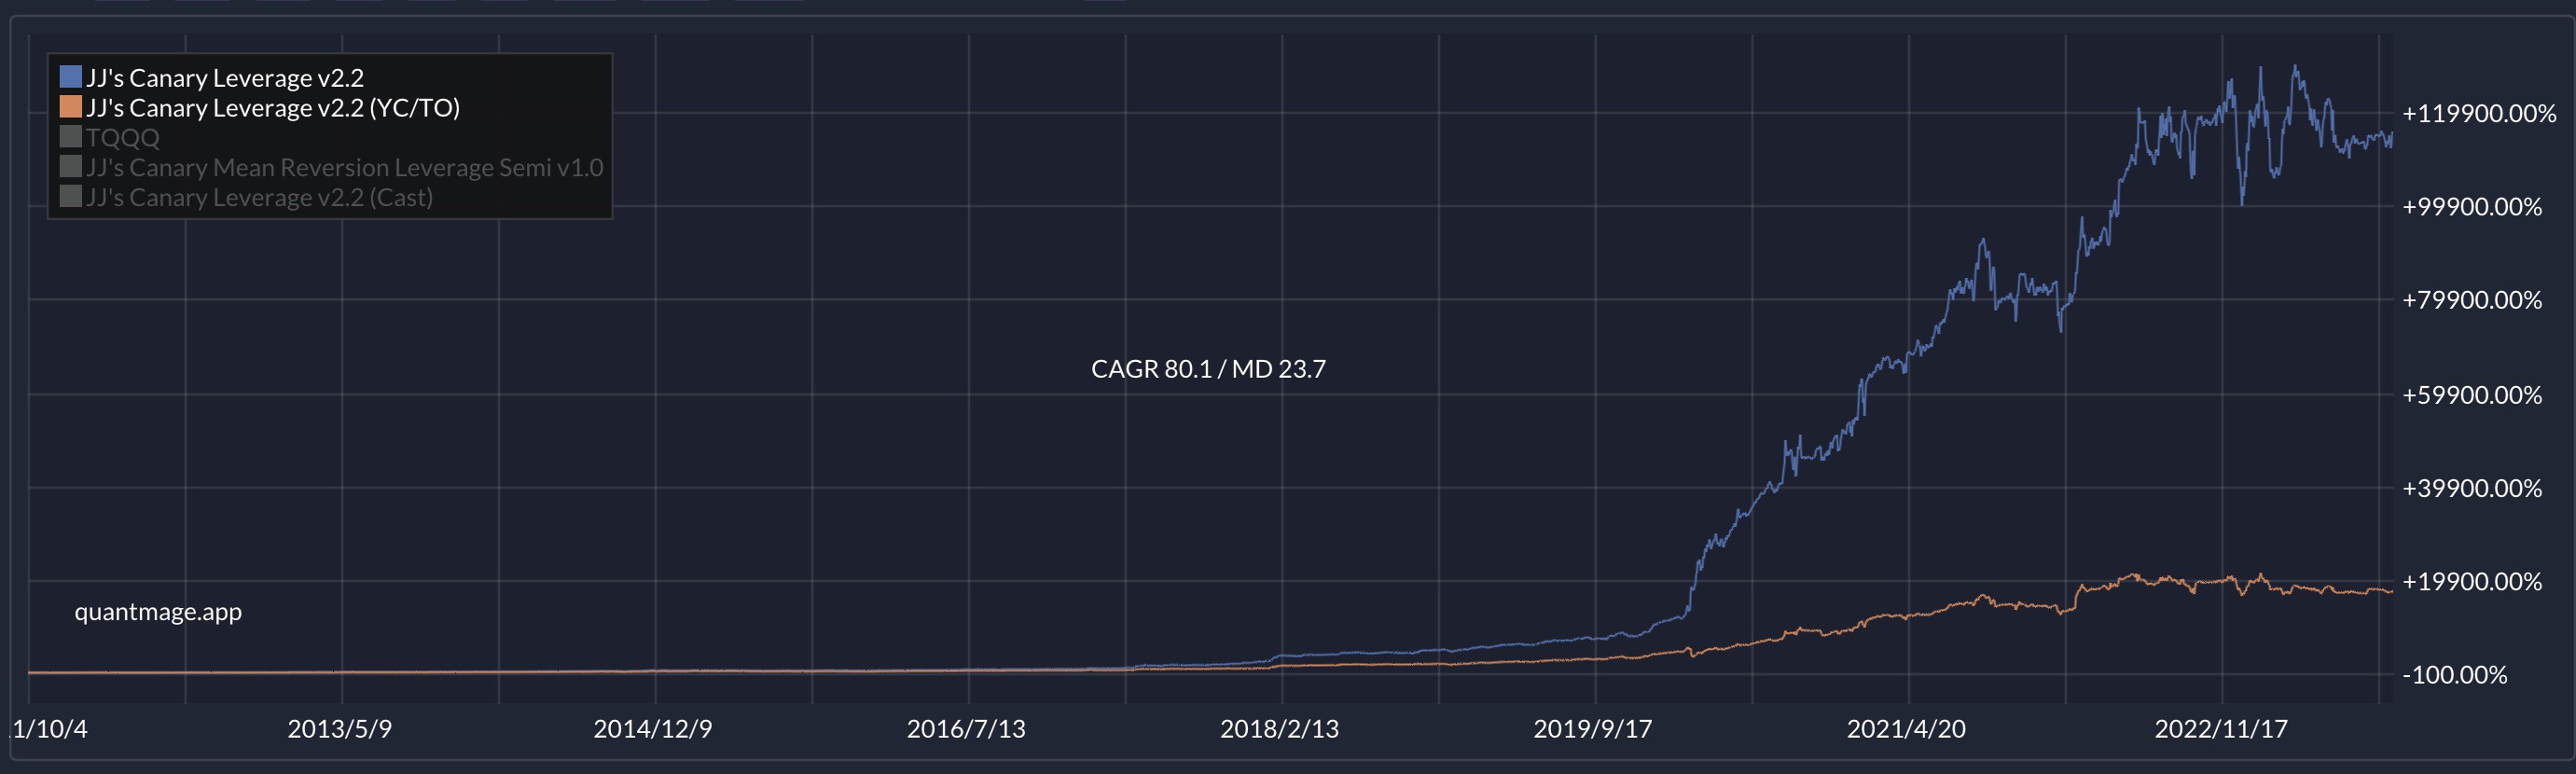The image size is (2576, 774).
Task: Show the TQQQ series via its legend label
Action: (122, 138)
